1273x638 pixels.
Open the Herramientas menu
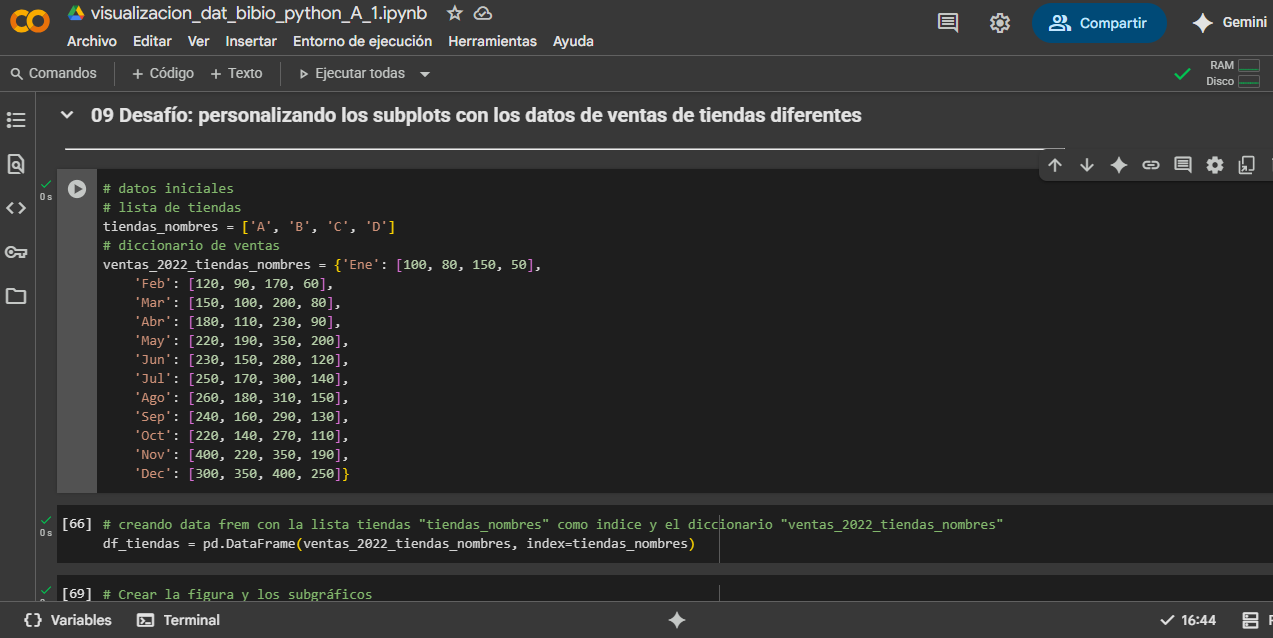492,41
